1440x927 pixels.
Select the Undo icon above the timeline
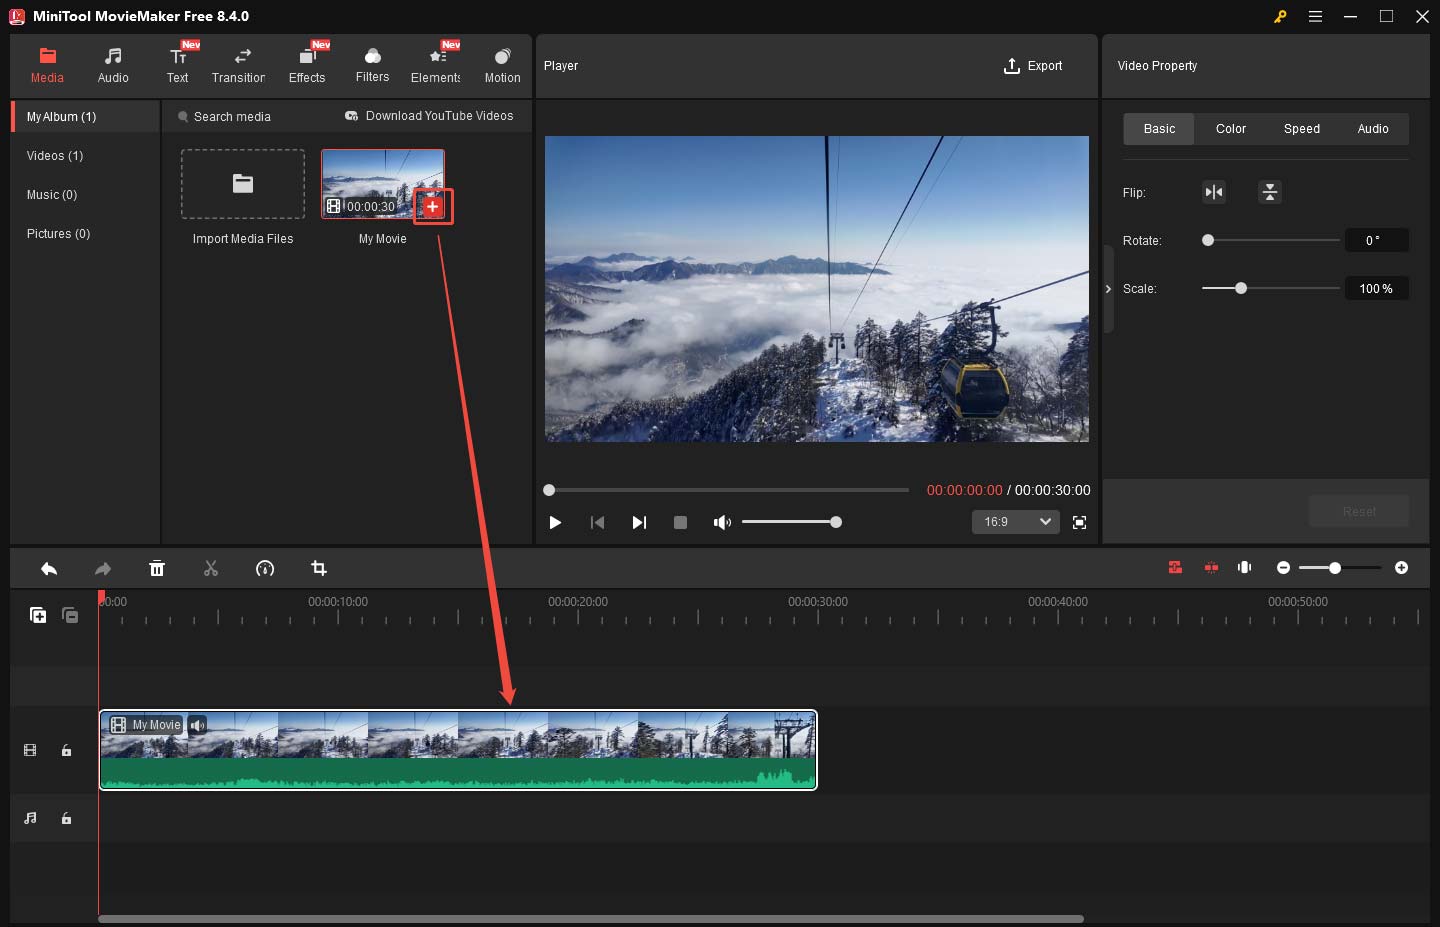tap(49, 568)
